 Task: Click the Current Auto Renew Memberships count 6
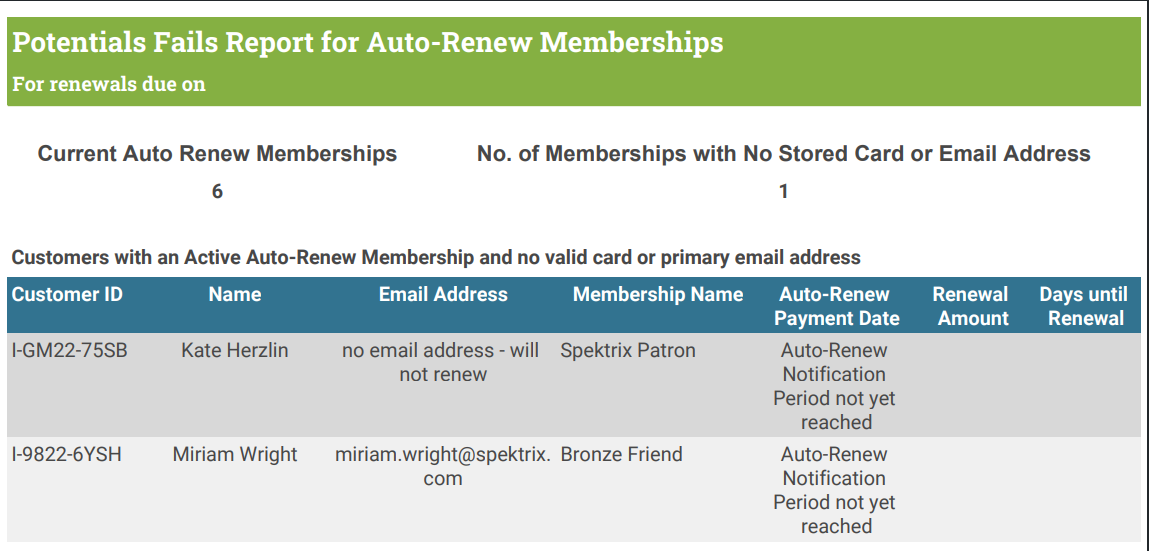click(217, 192)
